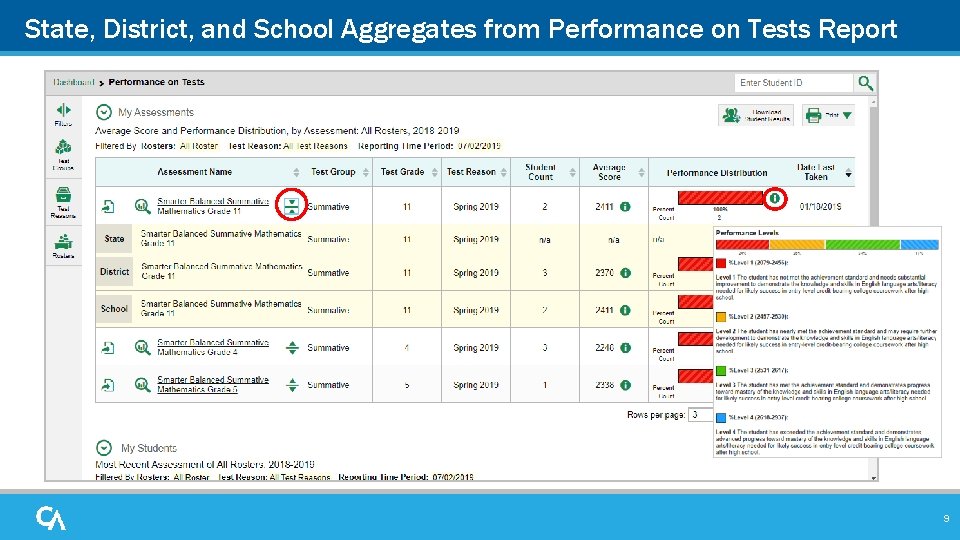The width and height of the screenshot is (960, 540).
Task: Click info icon beside School average 2411
Action: [625, 310]
